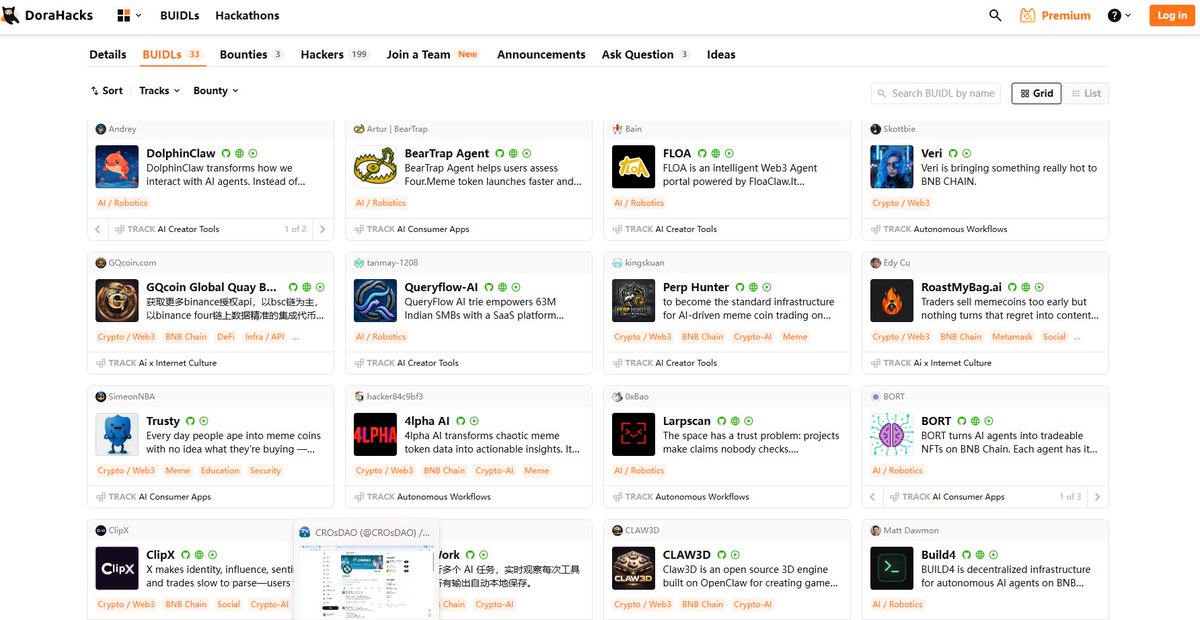Open author SimeonNBA profile
Image resolution: width=1200 pixels, height=620 pixels.
tap(125, 396)
